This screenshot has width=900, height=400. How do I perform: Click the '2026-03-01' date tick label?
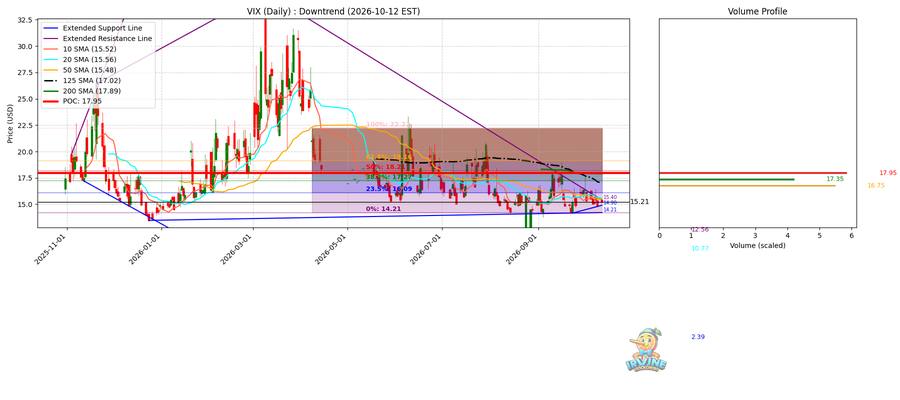click(238, 248)
